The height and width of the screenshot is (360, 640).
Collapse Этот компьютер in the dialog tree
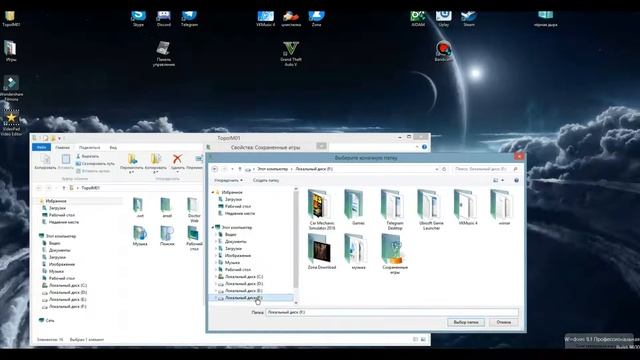coord(213,227)
